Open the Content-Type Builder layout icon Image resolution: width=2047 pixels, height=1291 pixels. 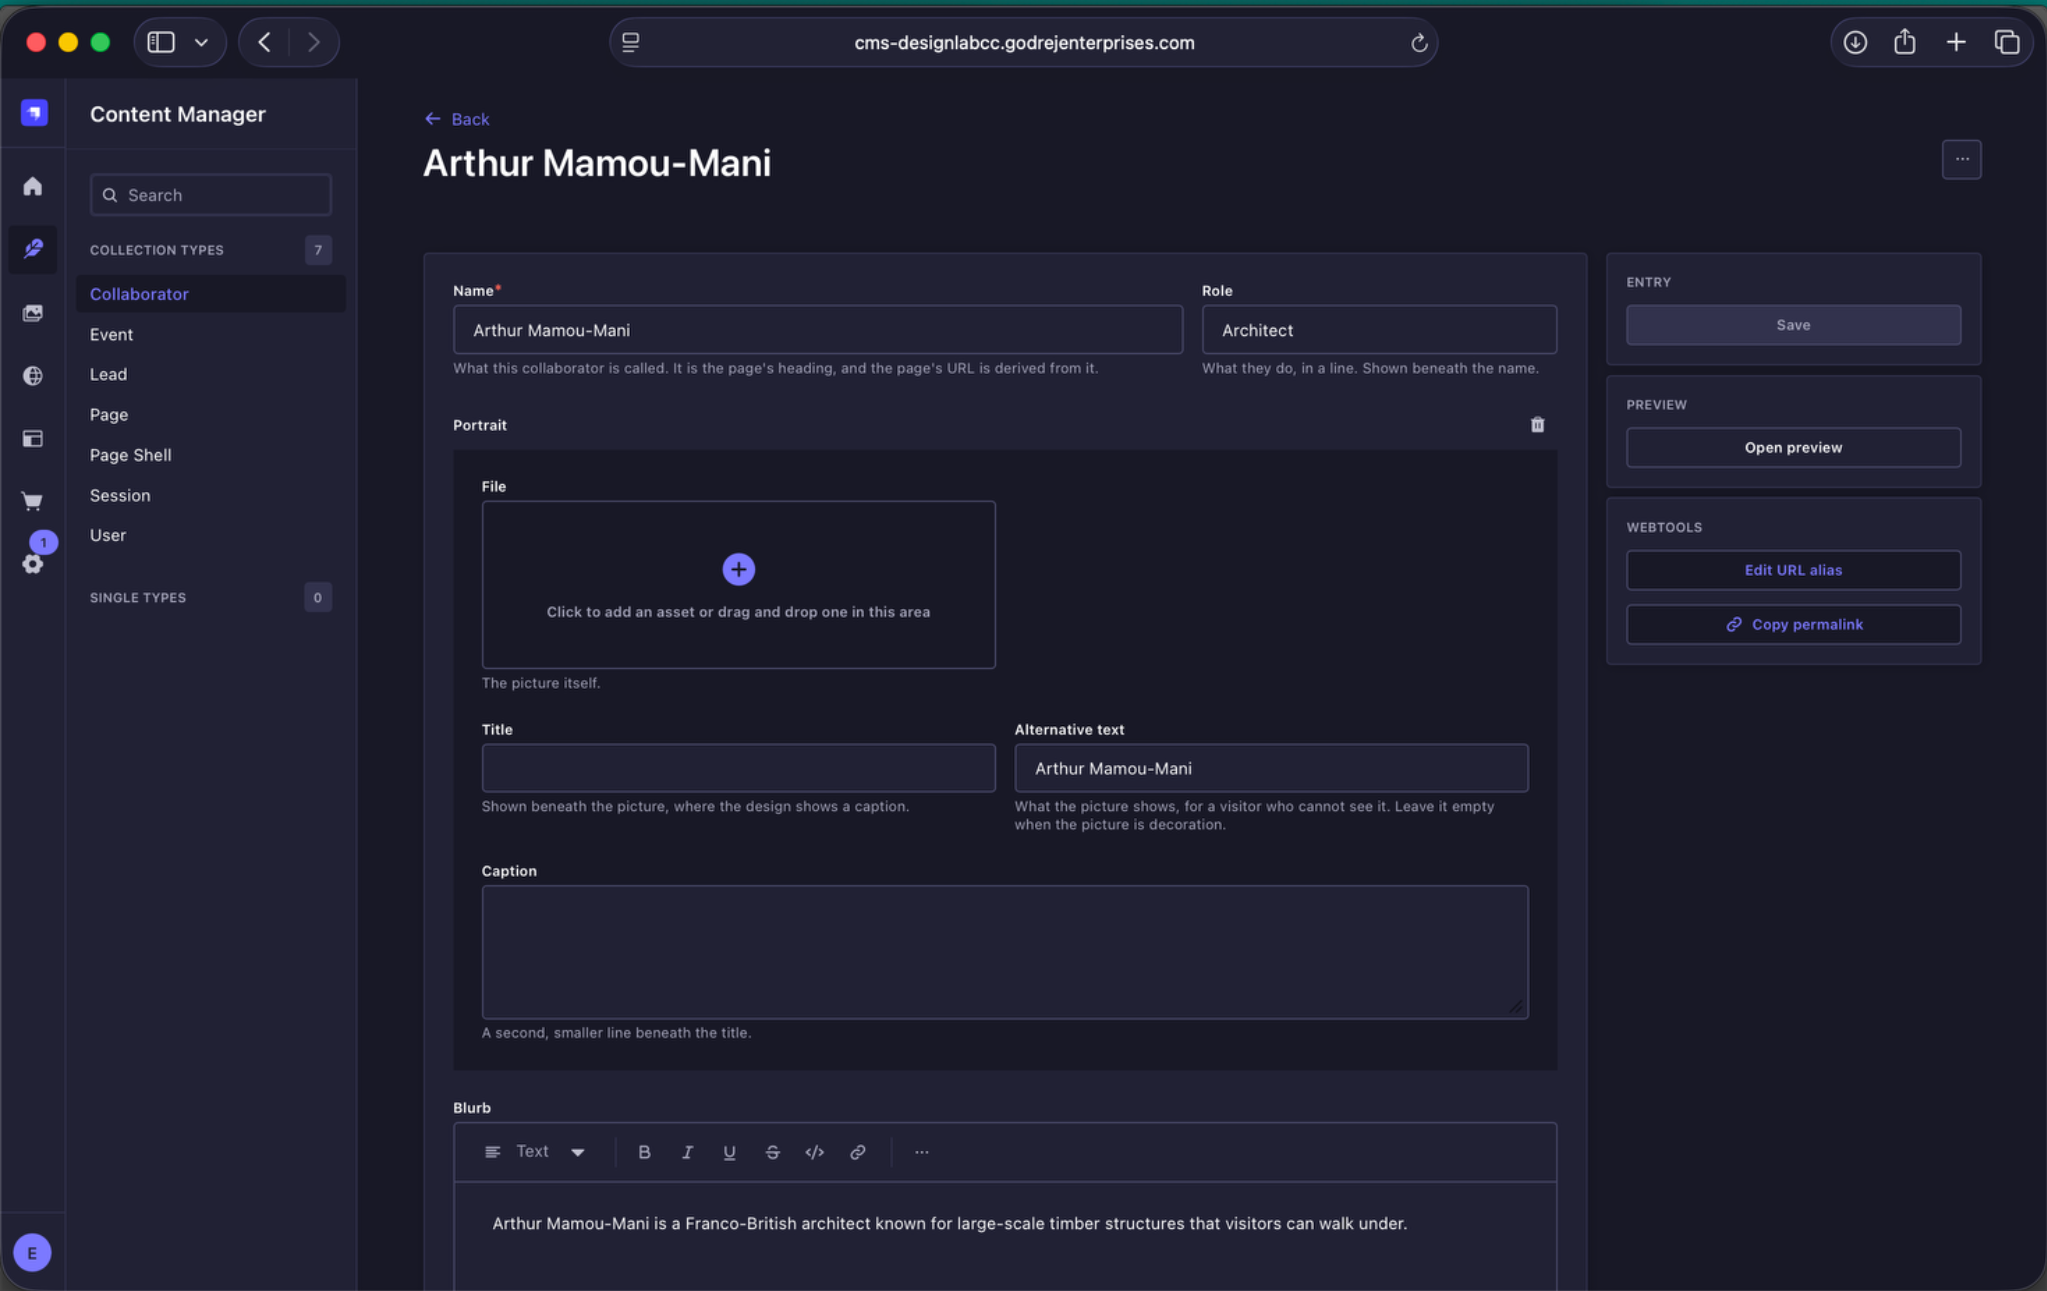click(33, 439)
